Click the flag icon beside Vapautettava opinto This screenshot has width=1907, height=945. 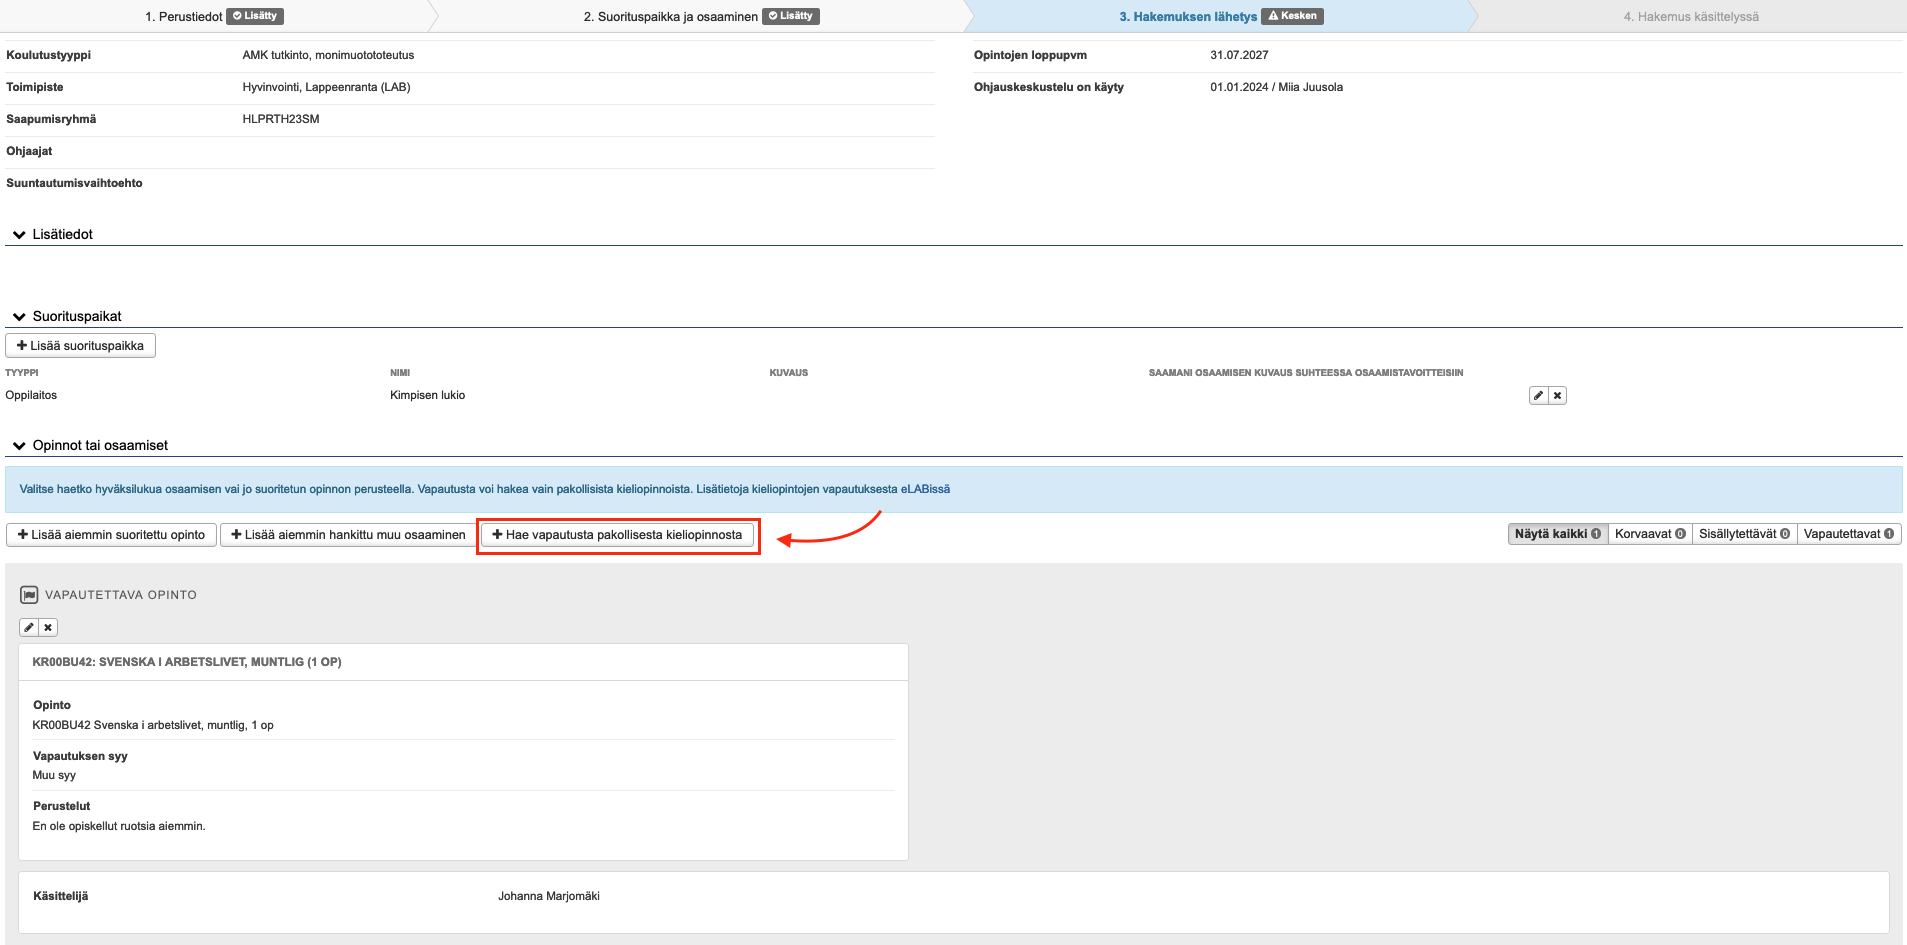click(x=29, y=595)
